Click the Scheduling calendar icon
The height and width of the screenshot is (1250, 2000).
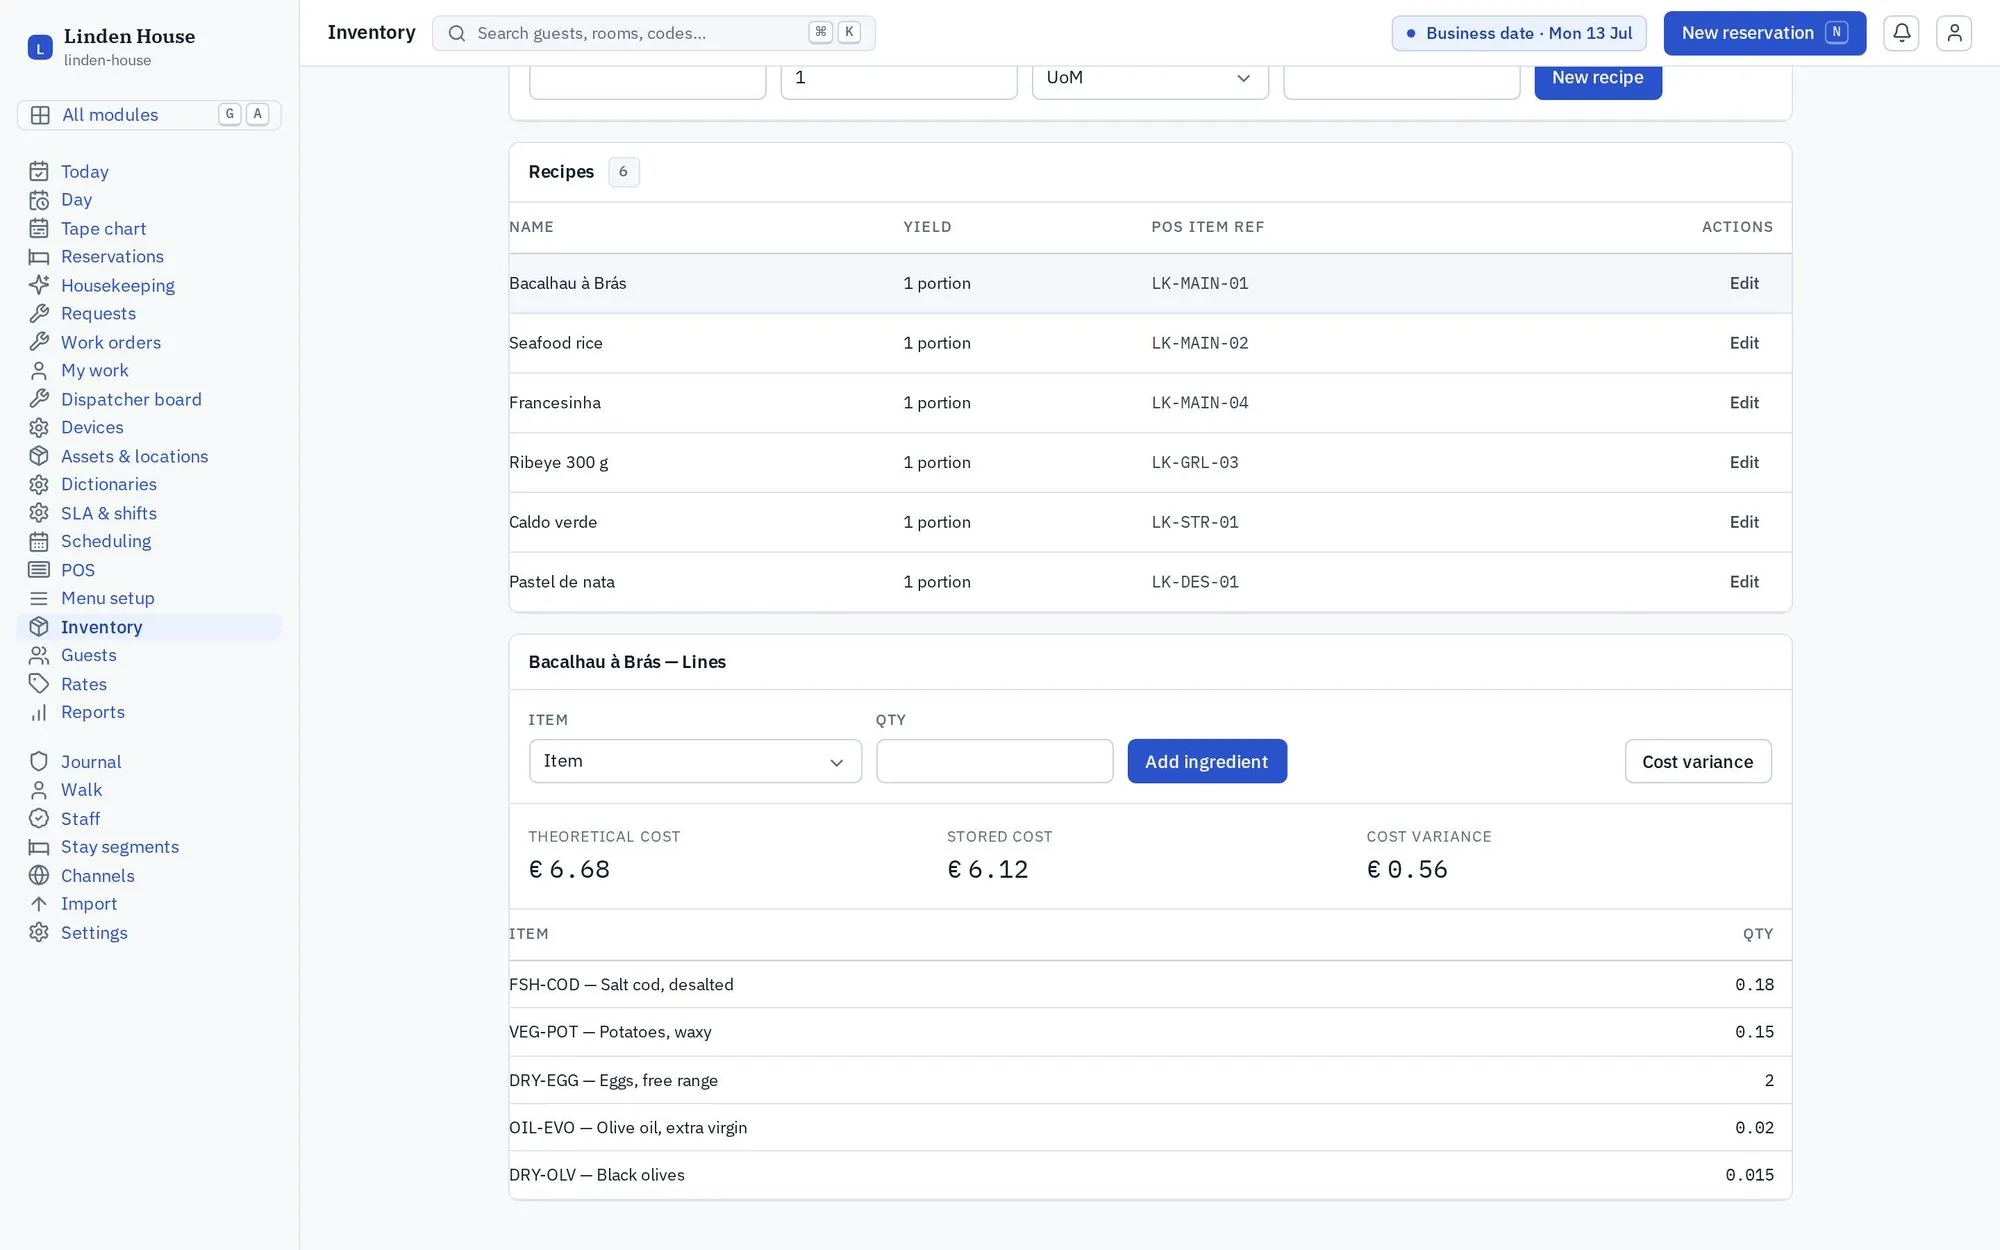39,542
